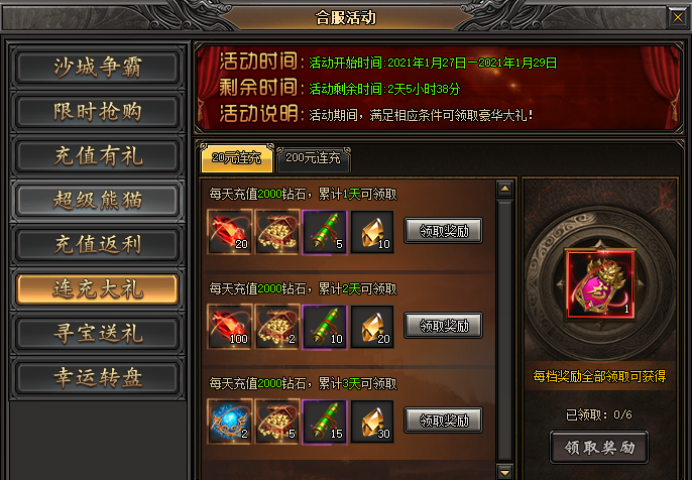Screen dimensions: 693x481
Task: Open the 超级熊猫 activity menu
Action: pyautogui.click(x=97, y=200)
